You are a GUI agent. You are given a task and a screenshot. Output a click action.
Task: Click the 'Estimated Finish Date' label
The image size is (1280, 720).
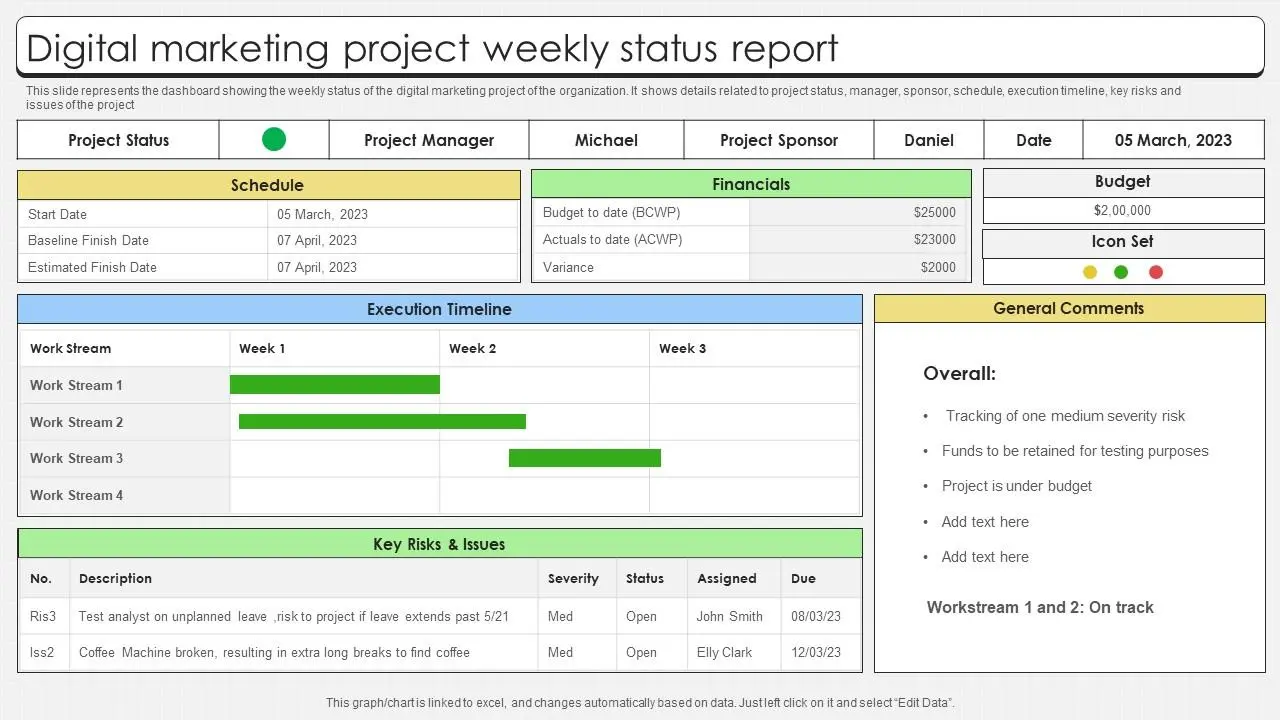(92, 267)
